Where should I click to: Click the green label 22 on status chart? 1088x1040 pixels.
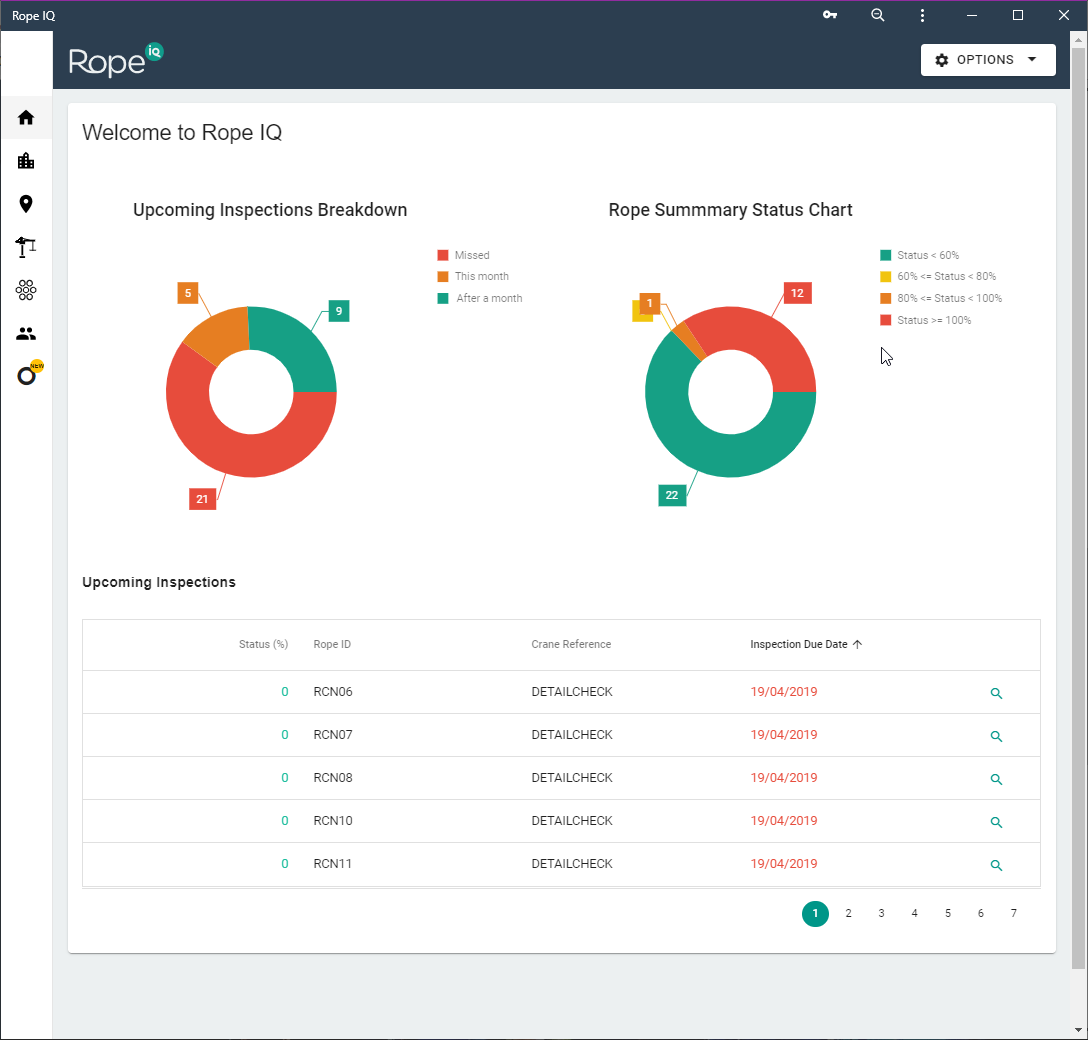672,495
